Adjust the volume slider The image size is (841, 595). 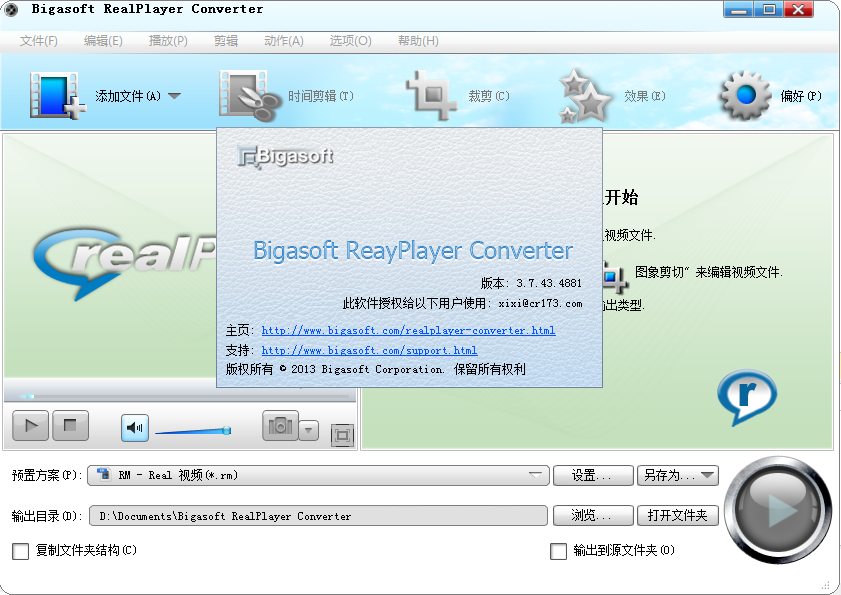(x=193, y=431)
